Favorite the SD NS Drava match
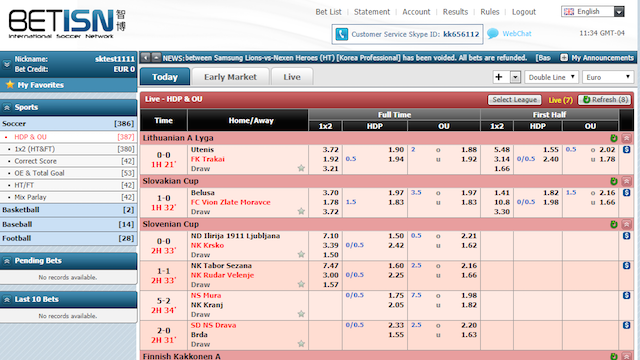The width and height of the screenshot is (640, 360). (301, 343)
